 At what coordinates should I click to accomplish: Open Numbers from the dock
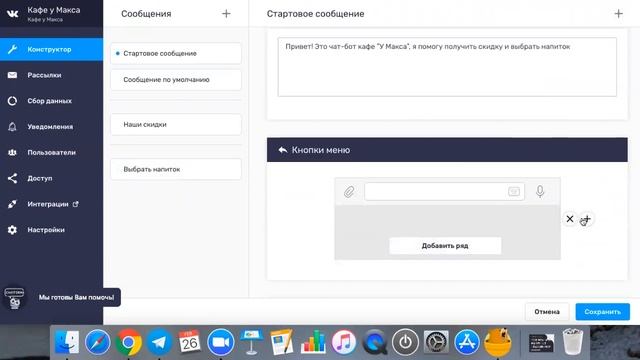pyautogui.click(x=313, y=342)
